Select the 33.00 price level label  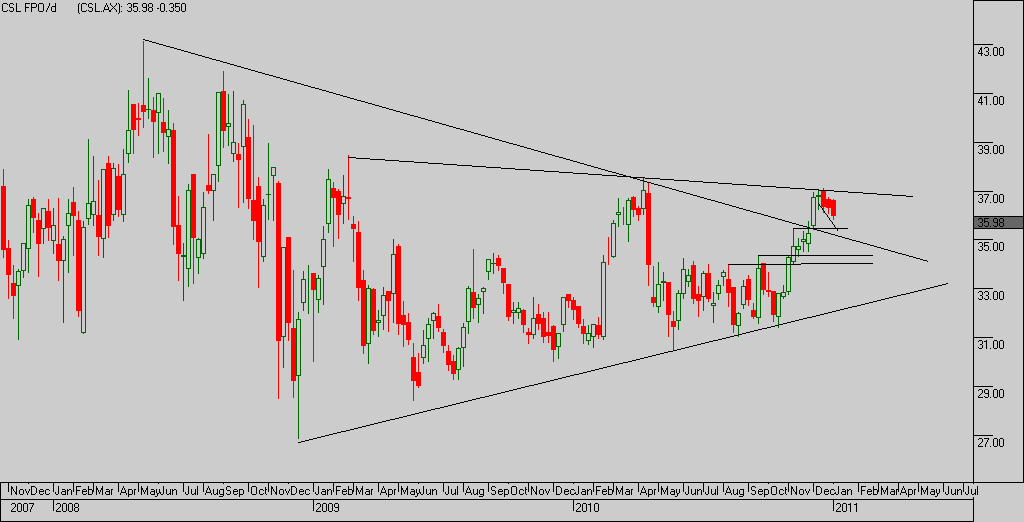tap(991, 296)
